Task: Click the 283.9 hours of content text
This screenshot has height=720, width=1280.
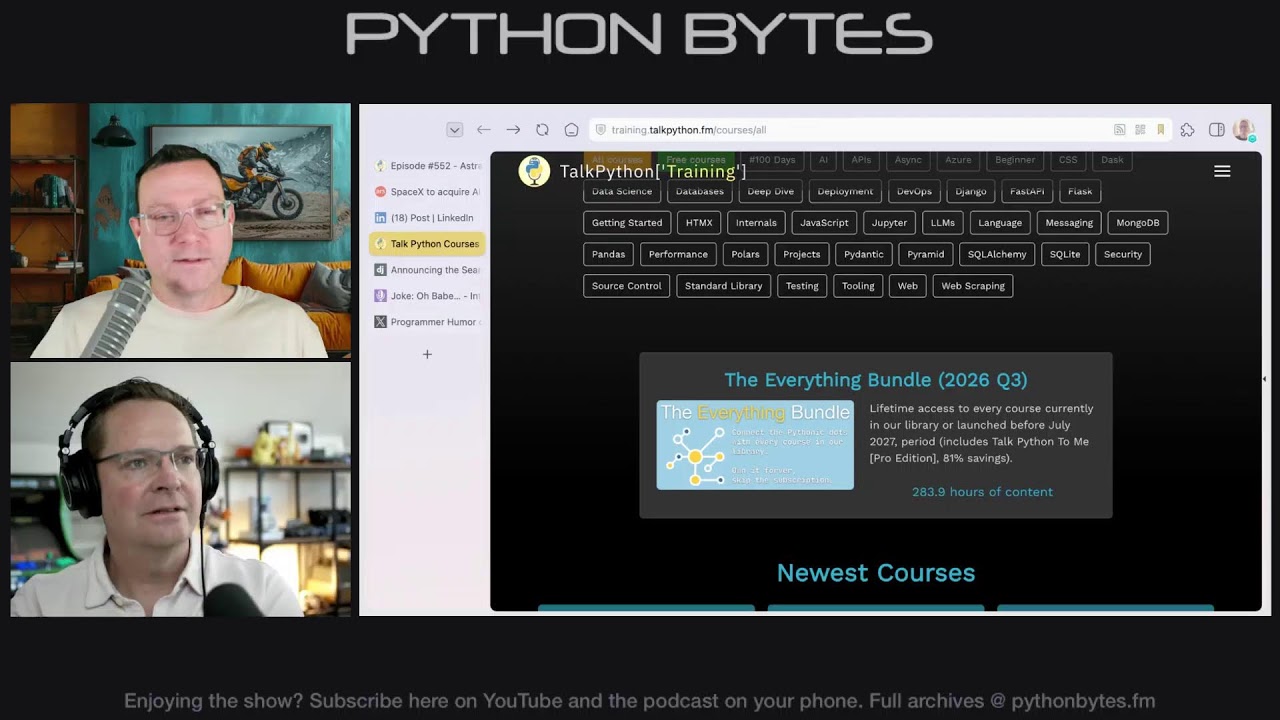Action: point(982,492)
